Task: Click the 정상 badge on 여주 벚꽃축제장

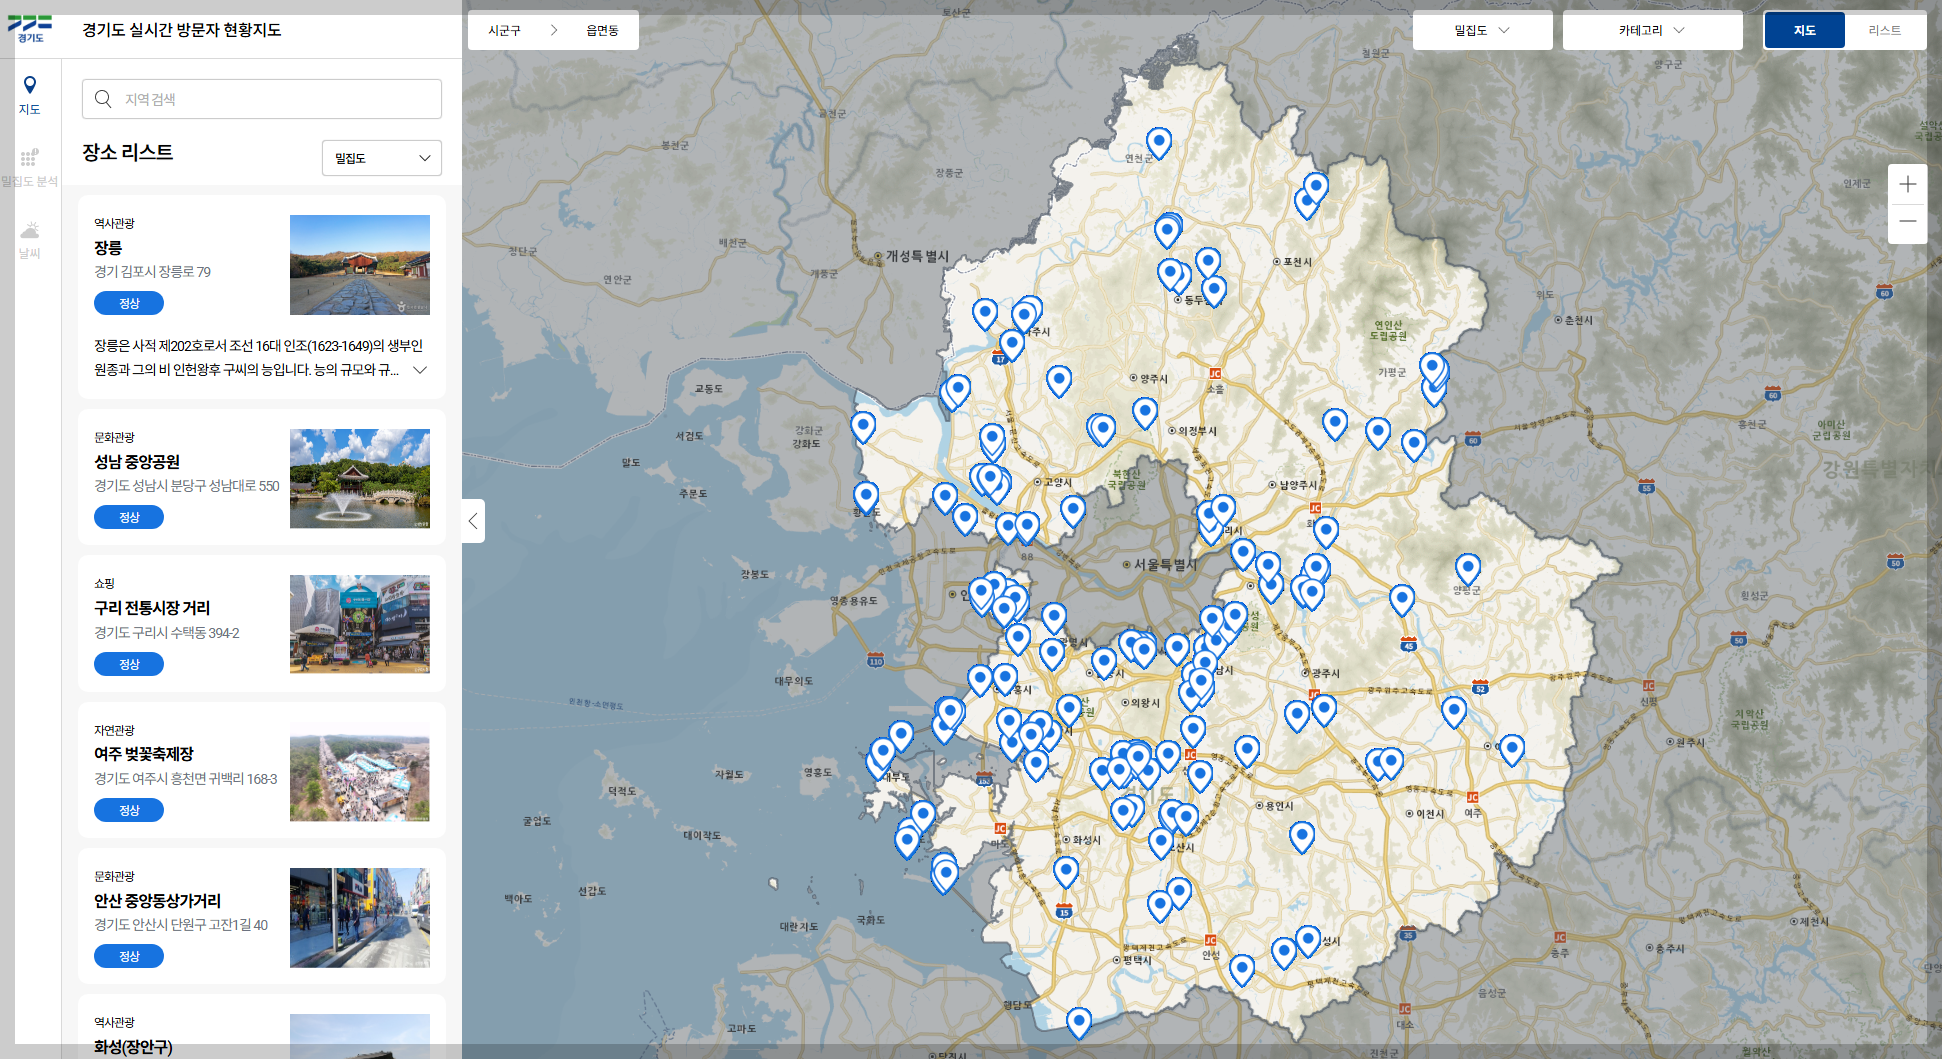Action: tap(129, 810)
